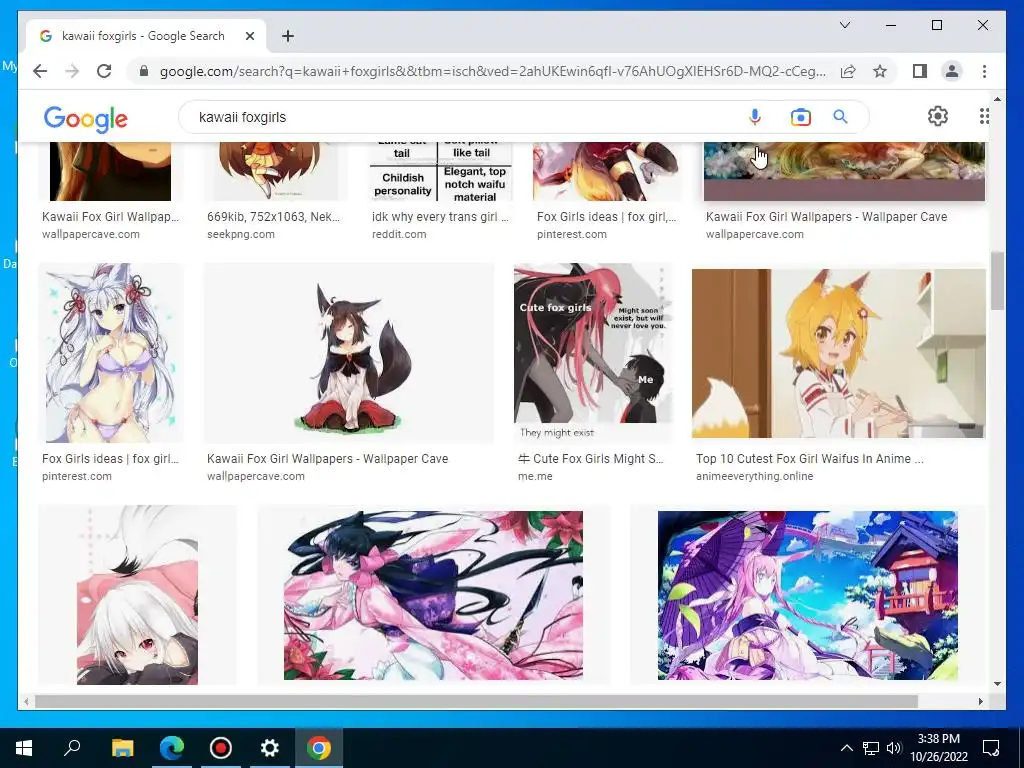Bookmark this page with star icon
Viewport: 1024px width, 768px height.
[x=880, y=71]
